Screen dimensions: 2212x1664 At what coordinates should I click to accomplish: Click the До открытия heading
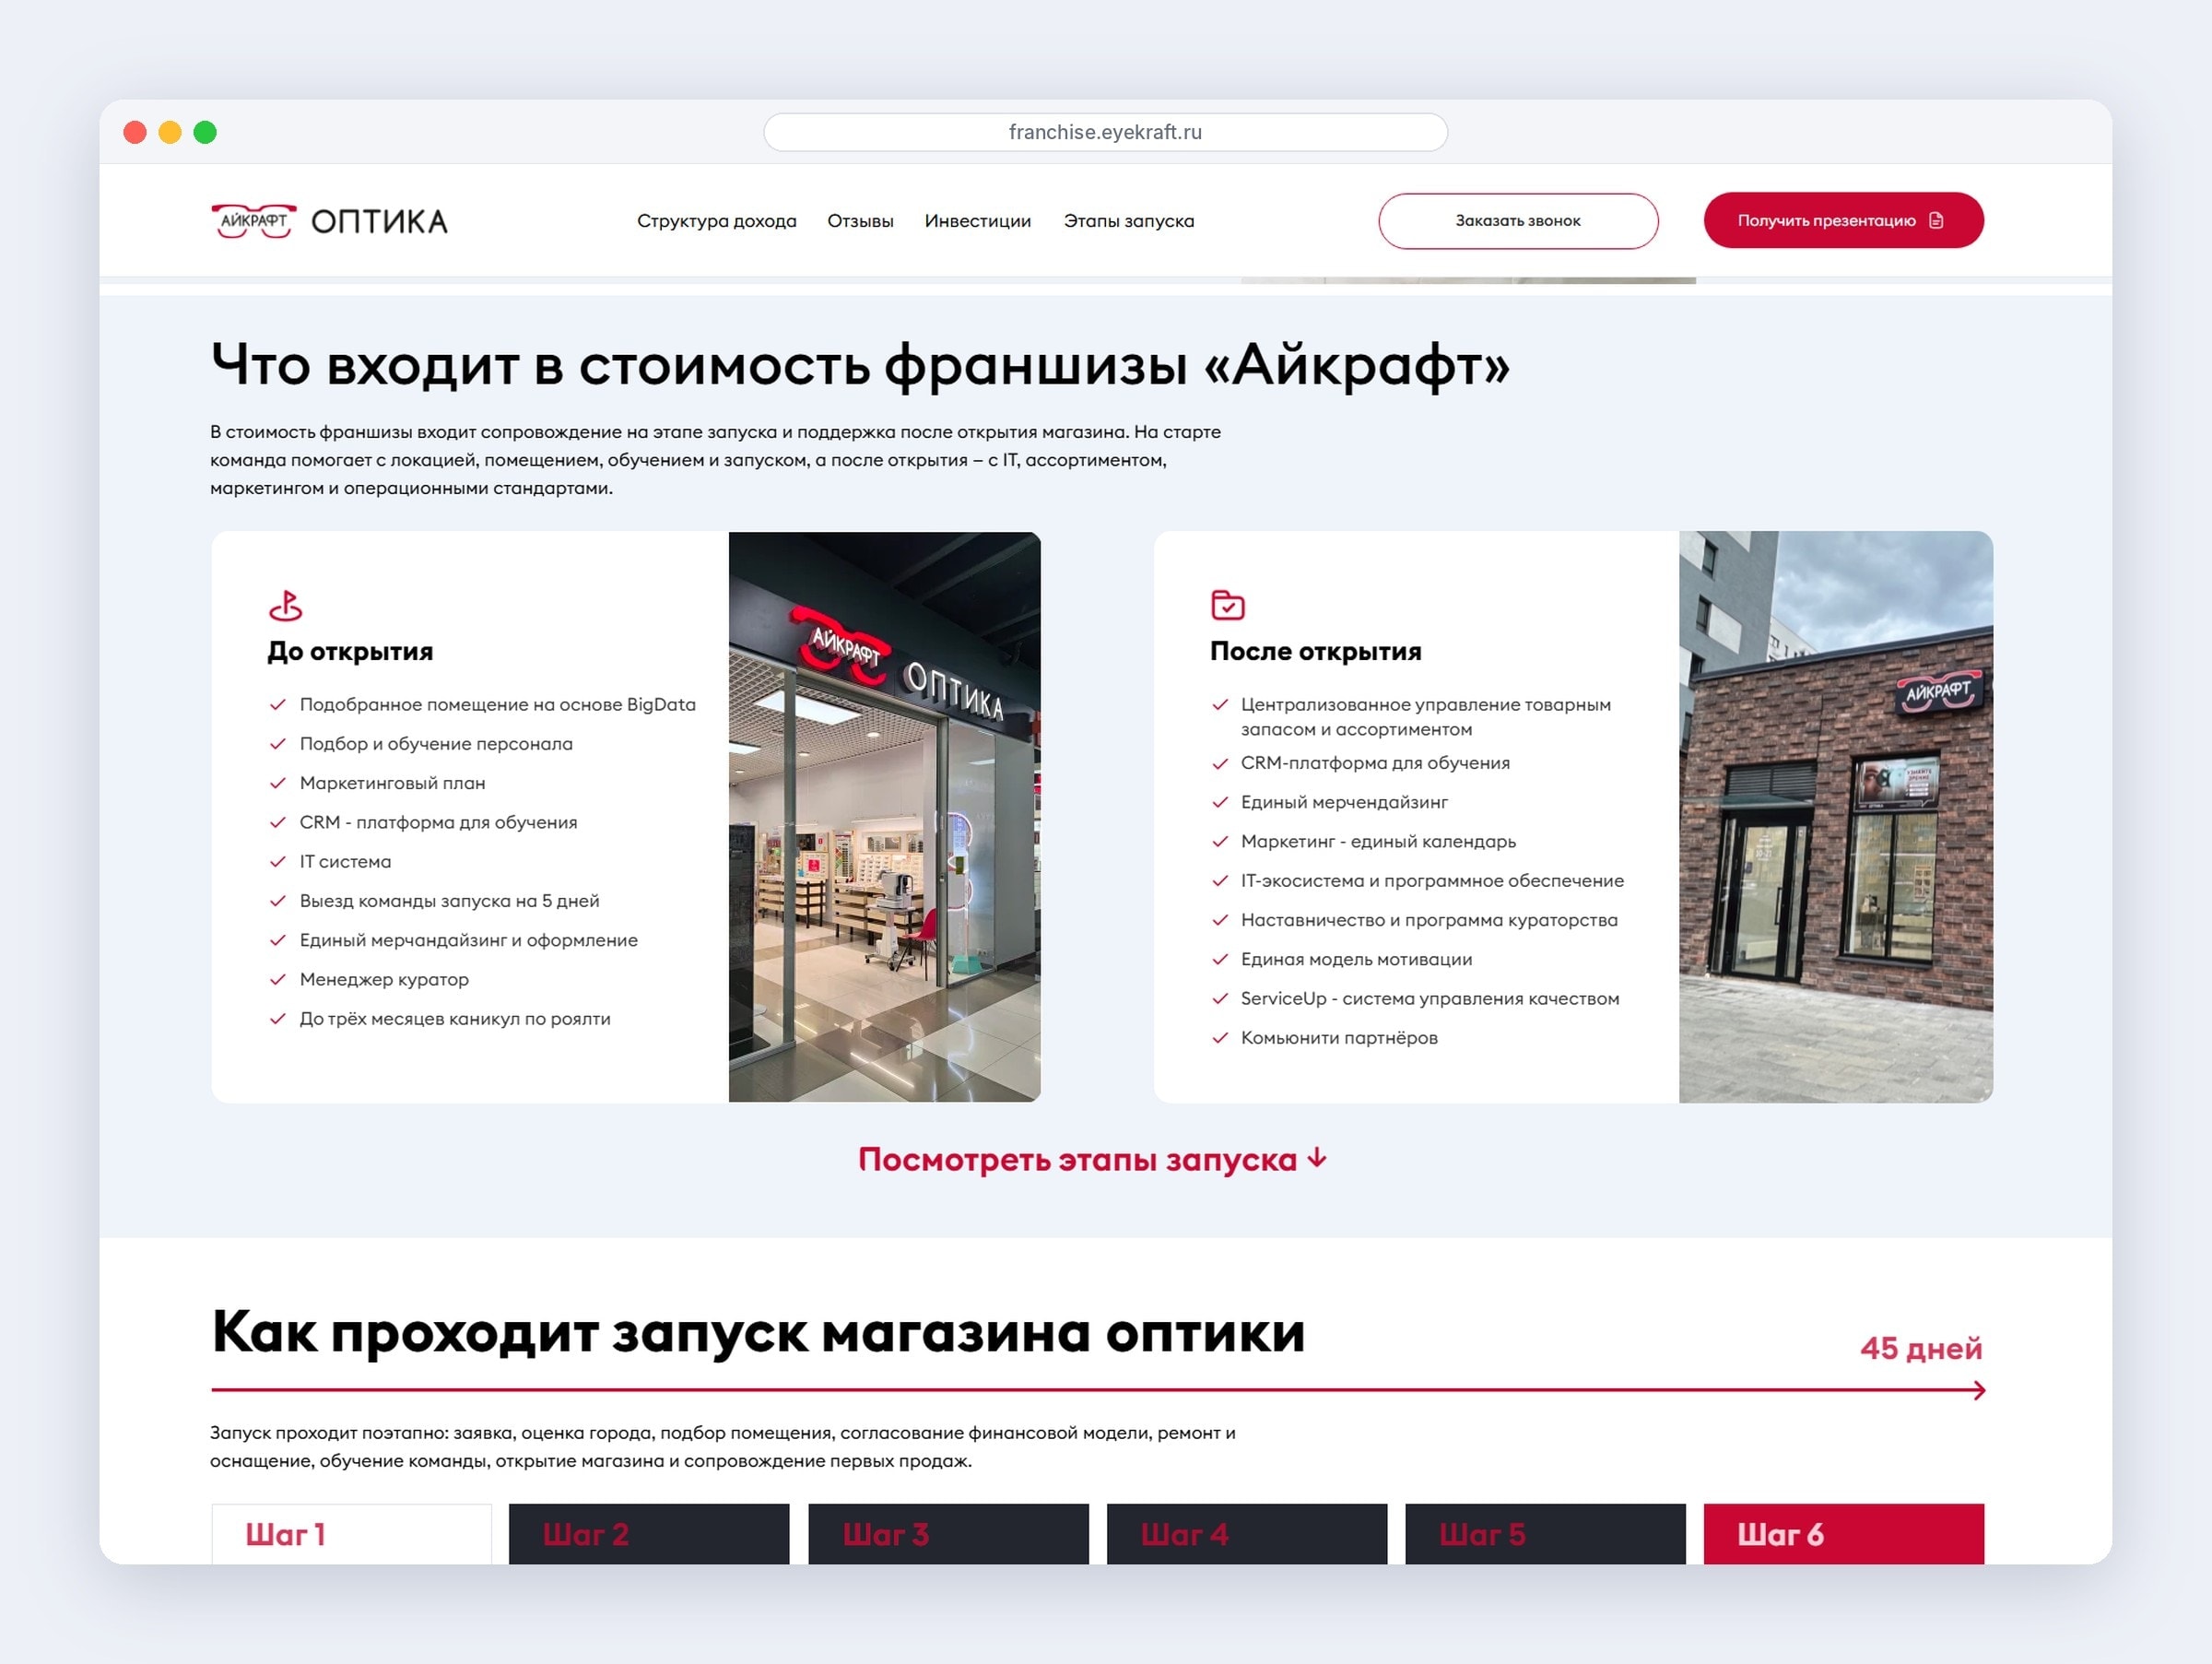click(350, 651)
